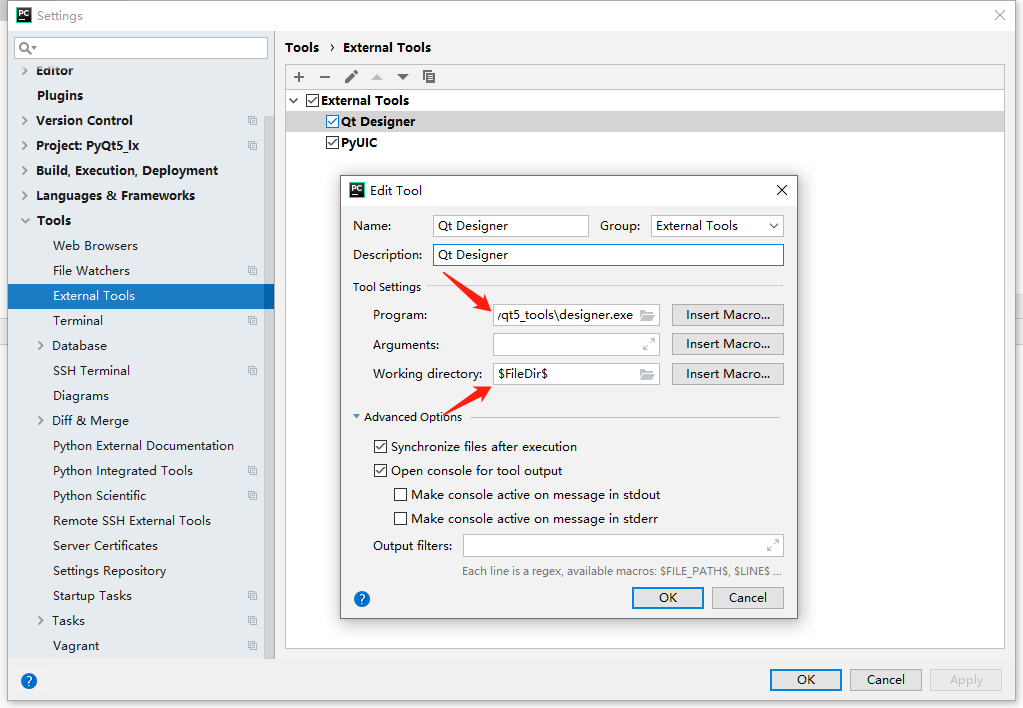
Task: Open the Group dropdown showing External Tools
Action: coord(717,226)
